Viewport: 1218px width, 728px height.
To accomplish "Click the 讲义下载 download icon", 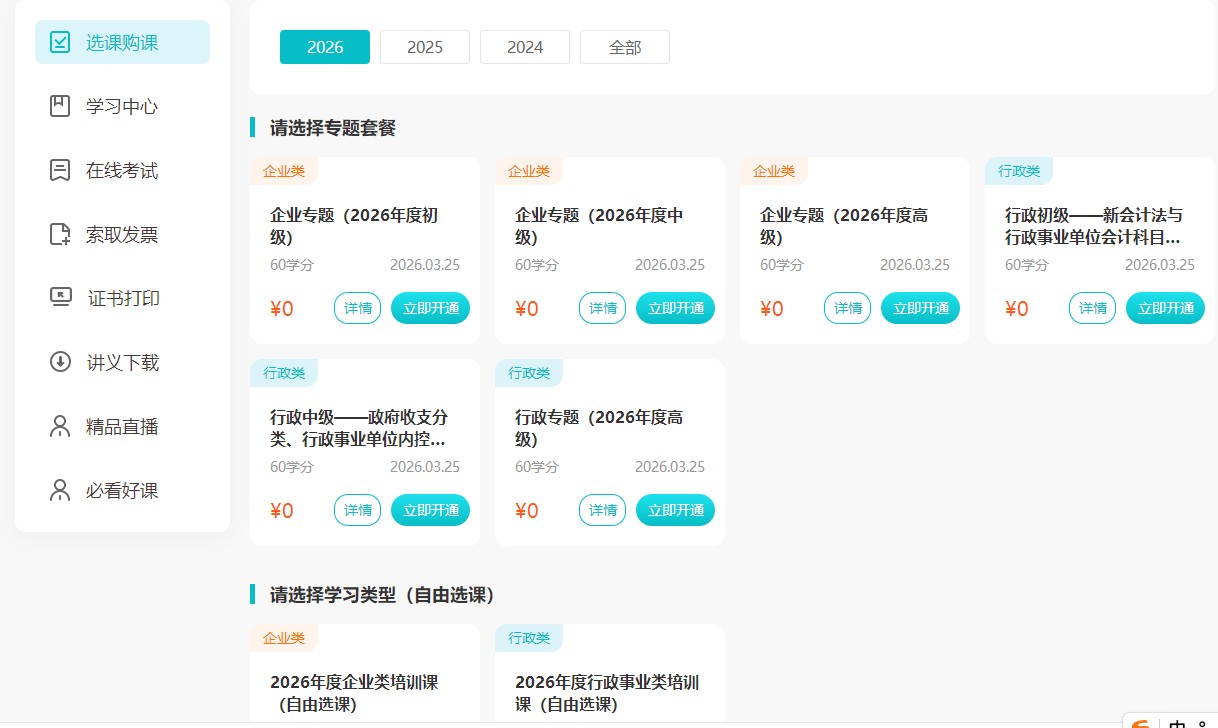I will (60, 362).
